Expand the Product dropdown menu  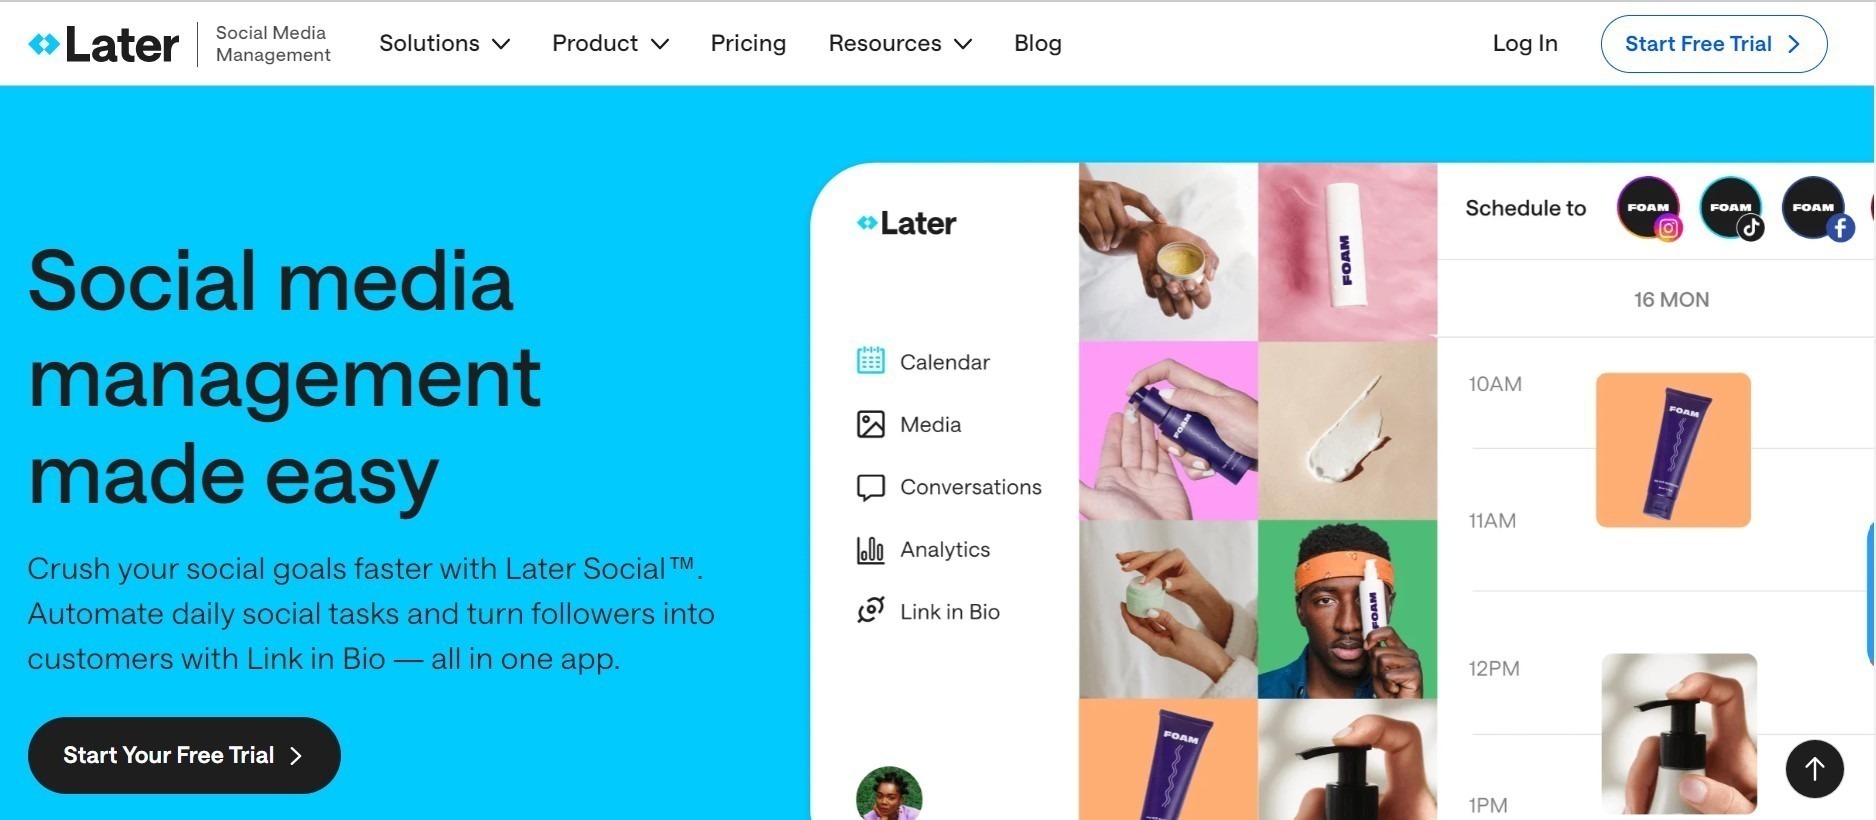pyautogui.click(x=610, y=43)
